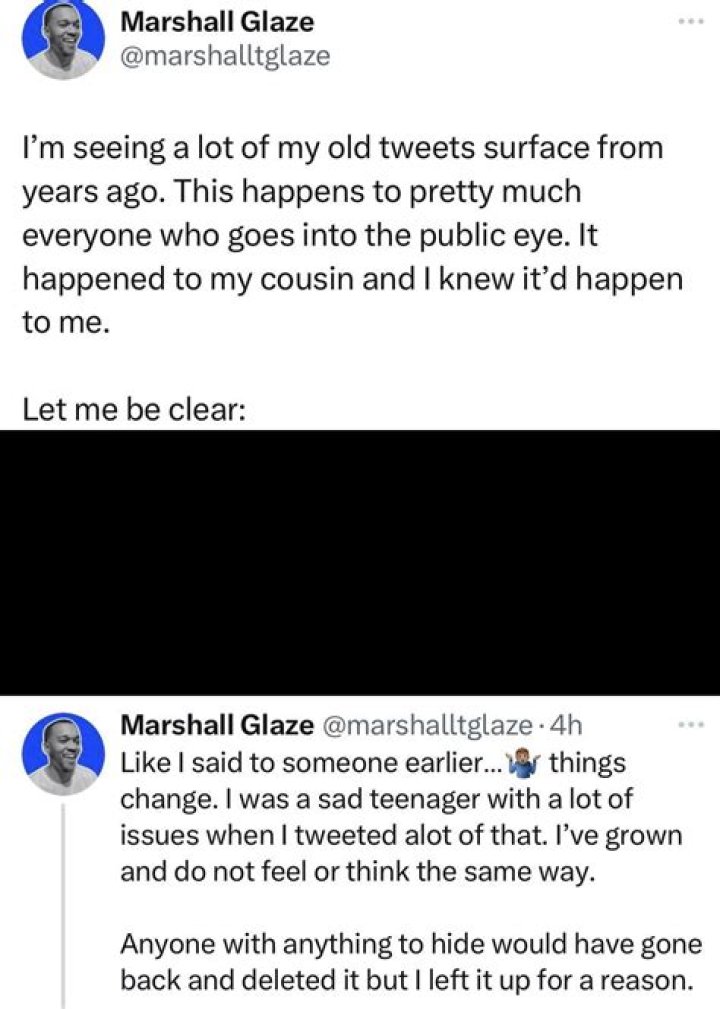The width and height of the screenshot is (720, 1009).
Task: Open the reply tweet's profile avatar
Action: pos(63,753)
